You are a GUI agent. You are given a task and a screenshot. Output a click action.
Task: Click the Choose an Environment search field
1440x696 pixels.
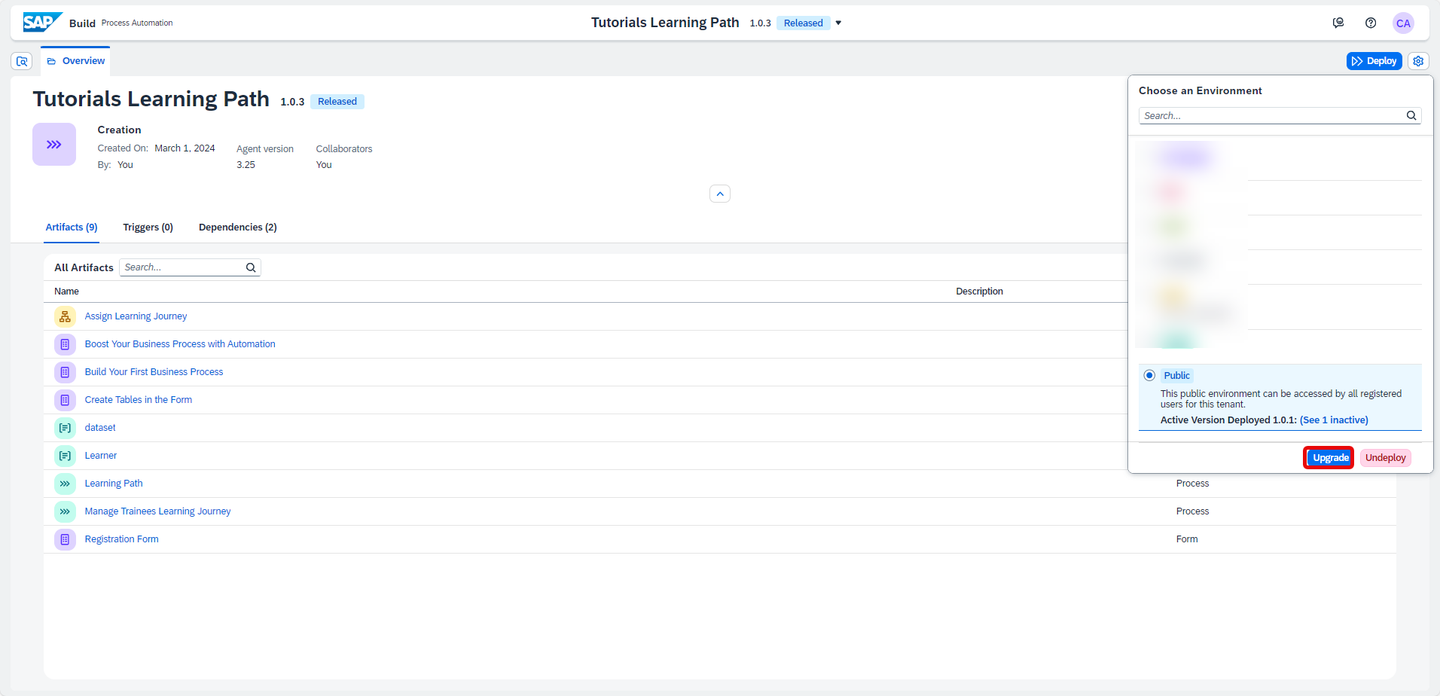click(1280, 116)
